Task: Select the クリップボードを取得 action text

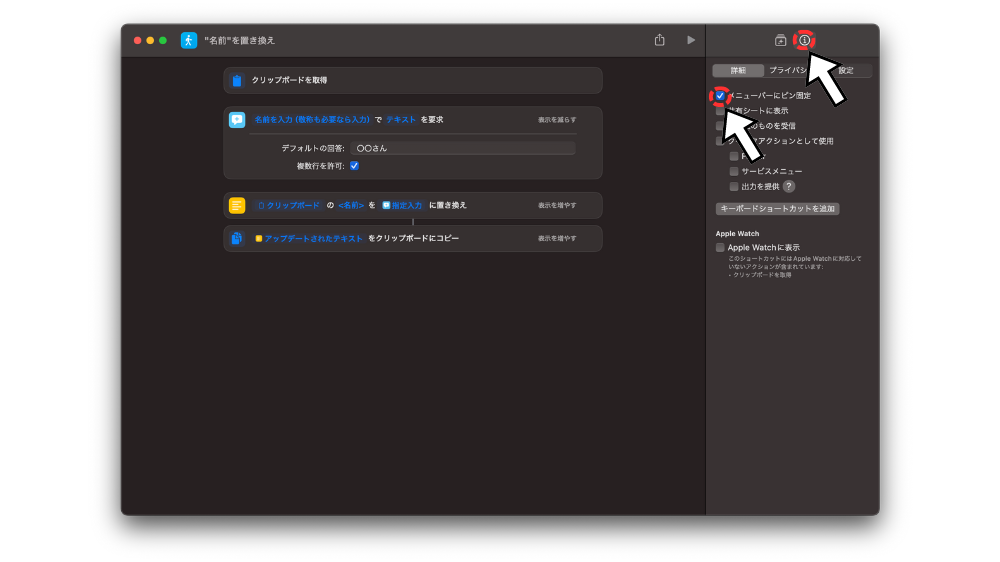Action: click(x=289, y=80)
